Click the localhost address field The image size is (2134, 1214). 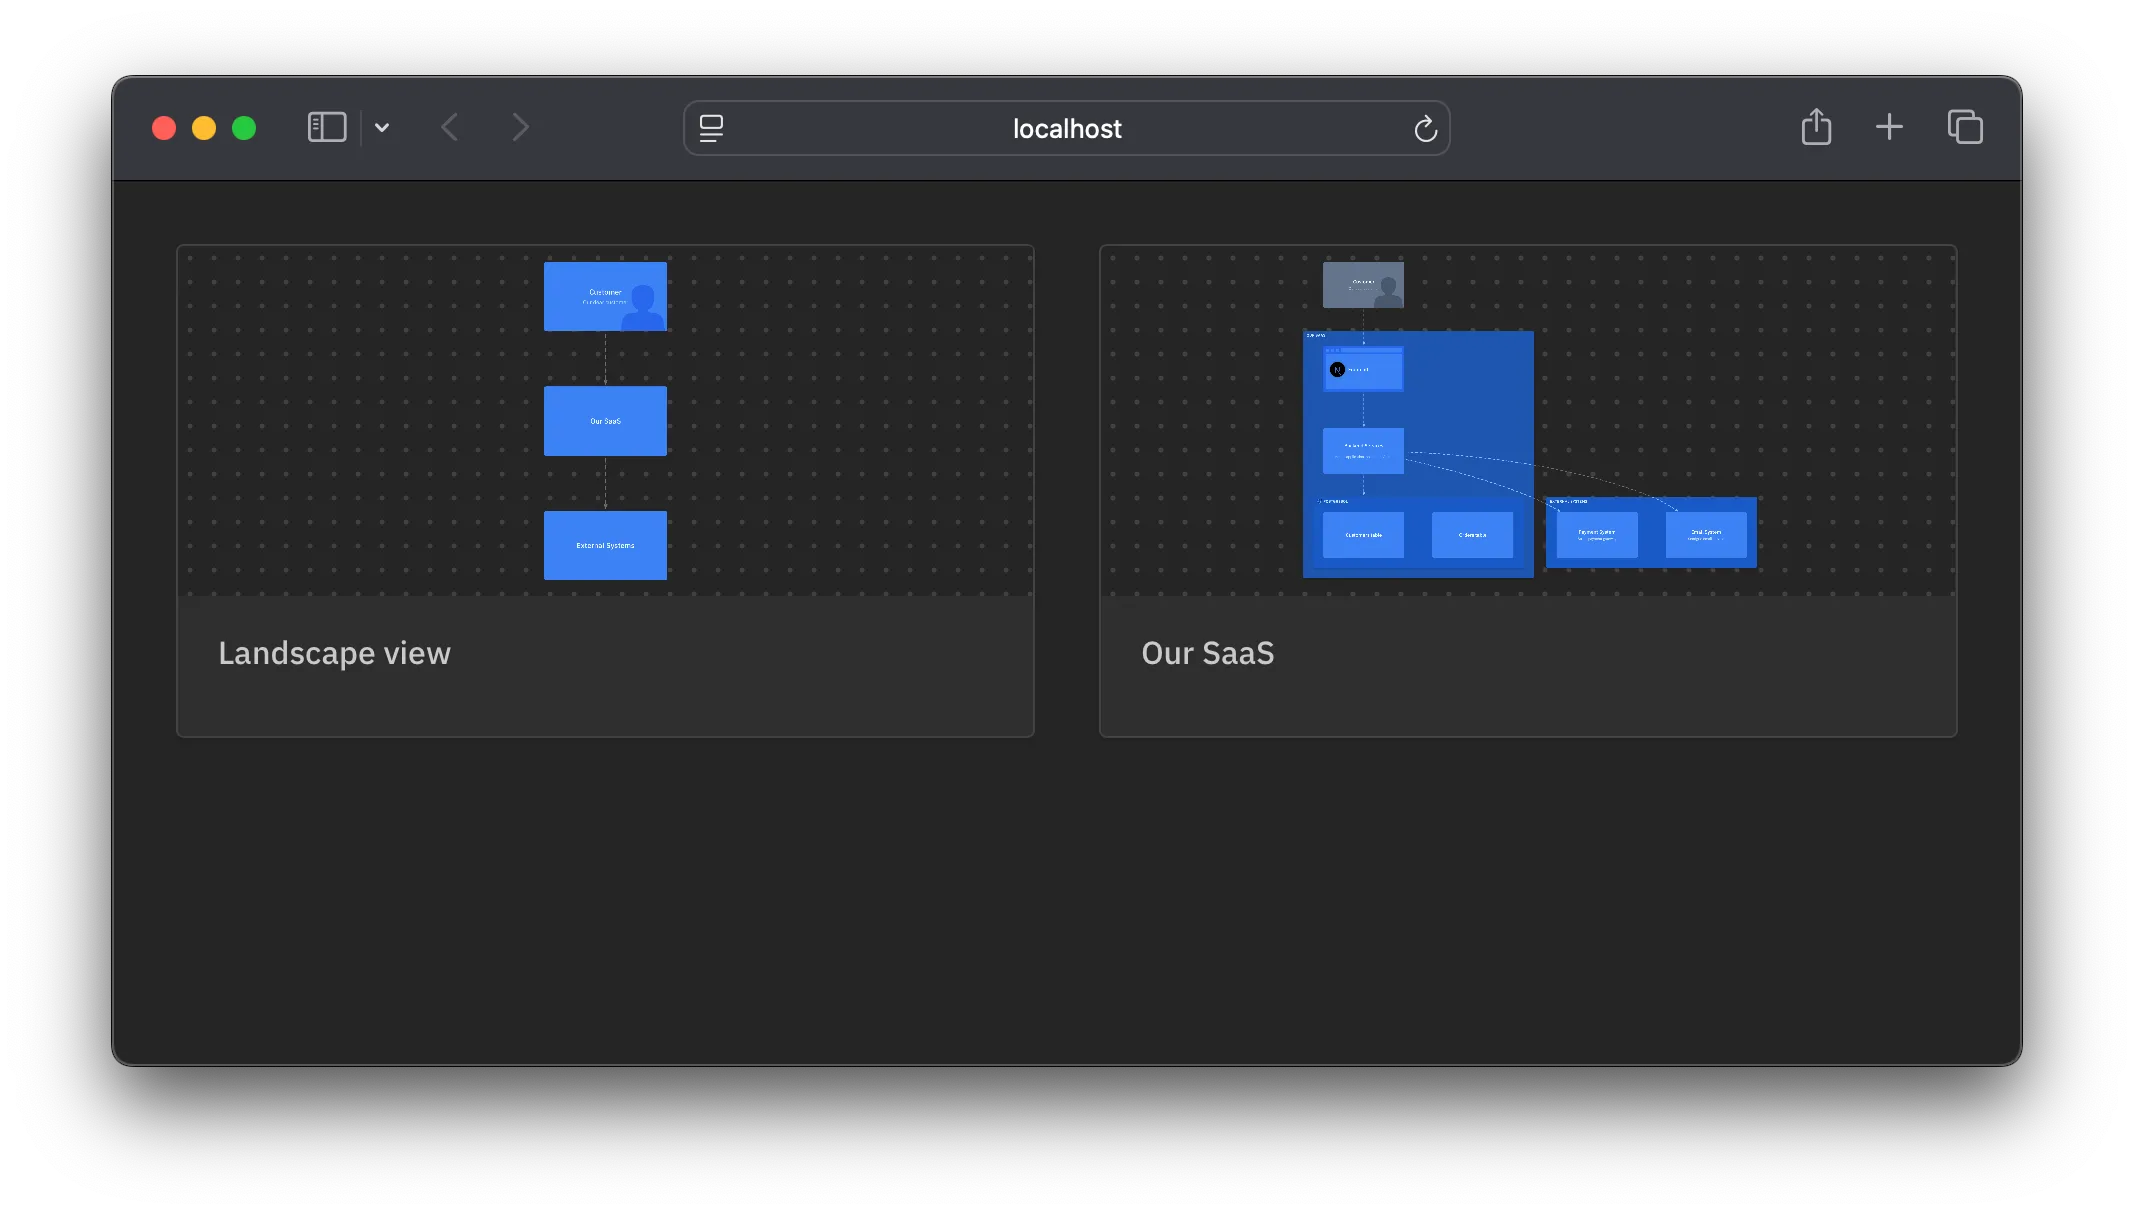tap(1066, 129)
